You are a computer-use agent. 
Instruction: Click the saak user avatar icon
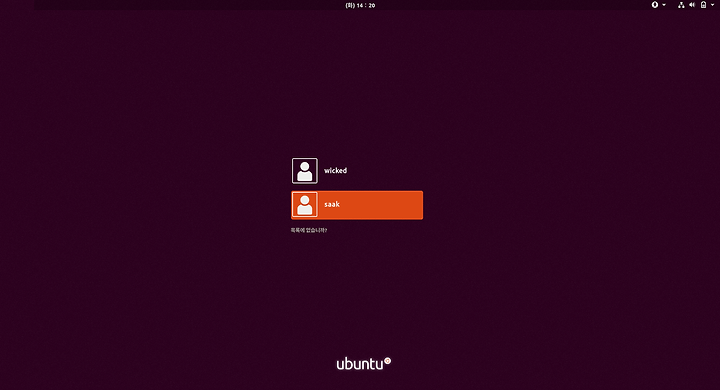point(304,205)
